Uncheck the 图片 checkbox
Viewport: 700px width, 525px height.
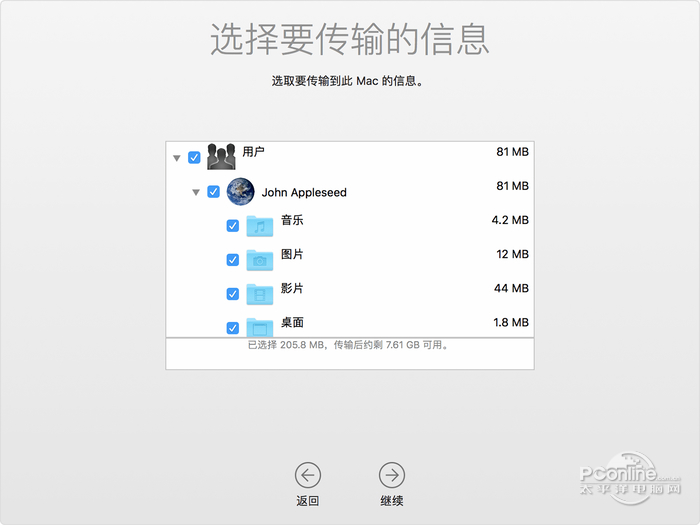[233, 260]
